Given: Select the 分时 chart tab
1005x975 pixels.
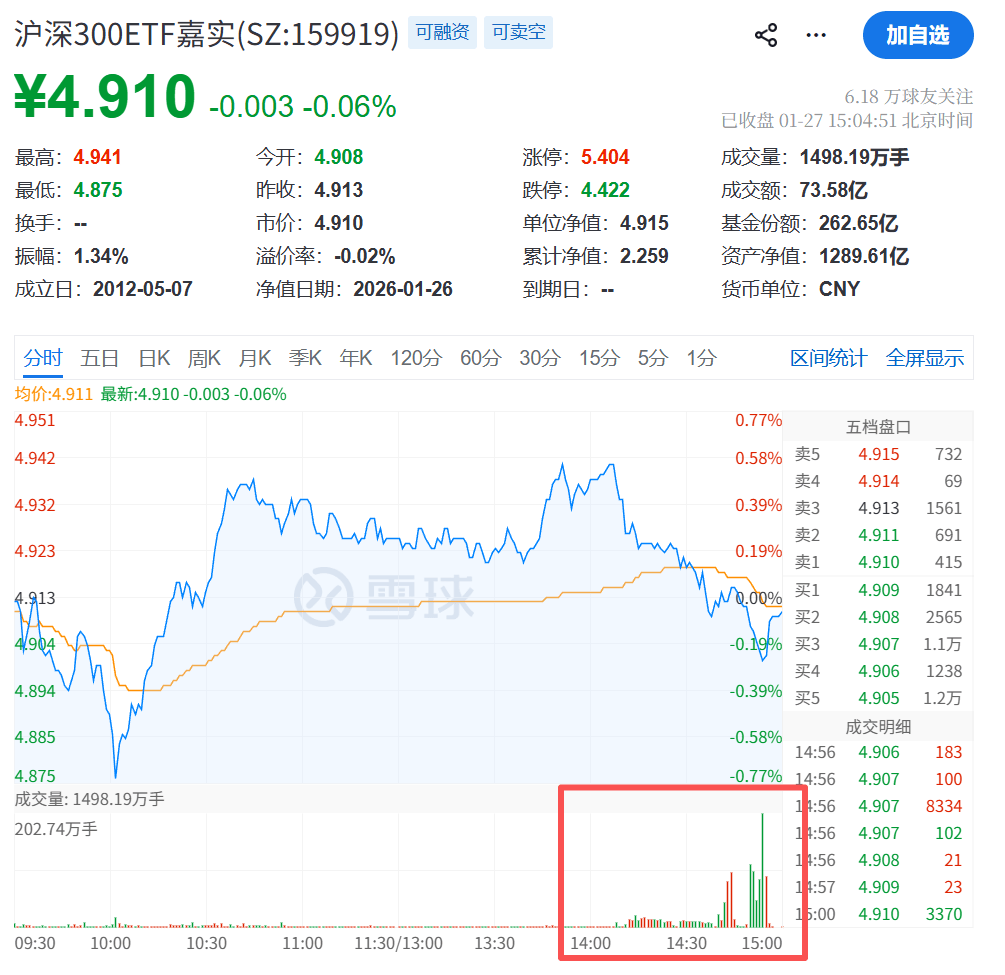Looking at the screenshot, I should pyautogui.click(x=43, y=358).
